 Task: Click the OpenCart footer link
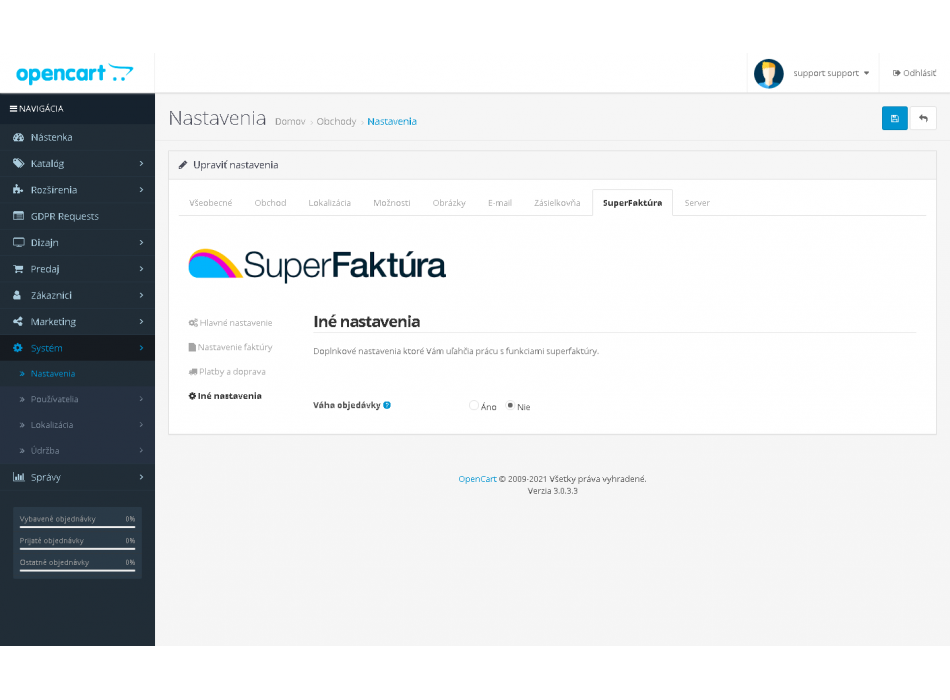pos(477,479)
